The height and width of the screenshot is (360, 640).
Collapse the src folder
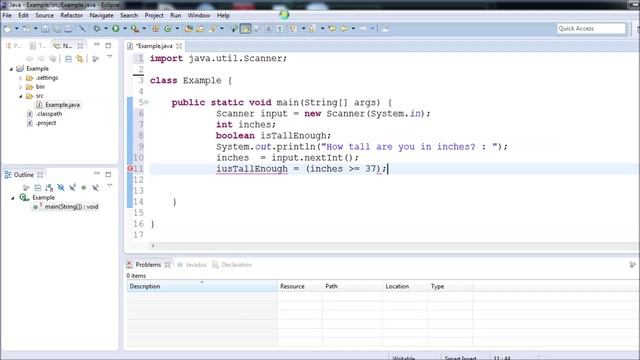[x=20, y=96]
